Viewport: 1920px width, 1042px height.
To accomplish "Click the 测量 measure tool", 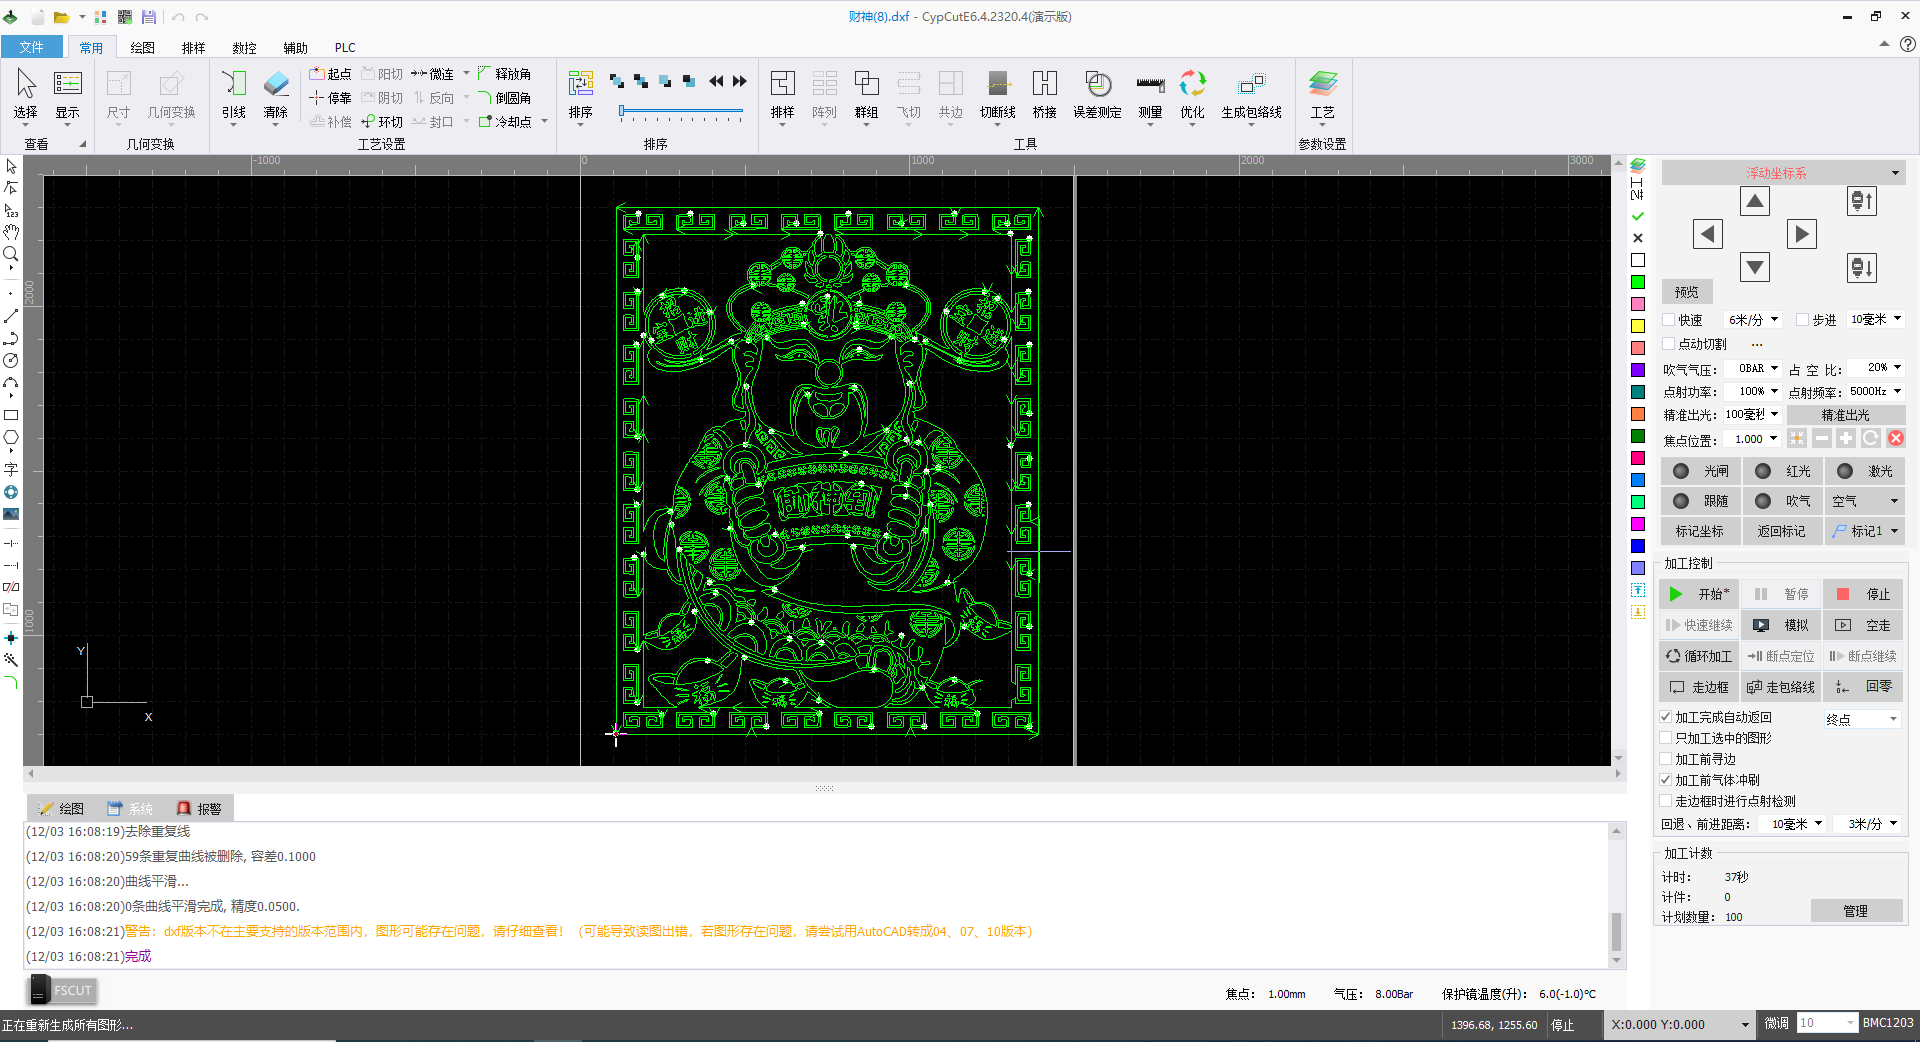I will click(x=1151, y=94).
